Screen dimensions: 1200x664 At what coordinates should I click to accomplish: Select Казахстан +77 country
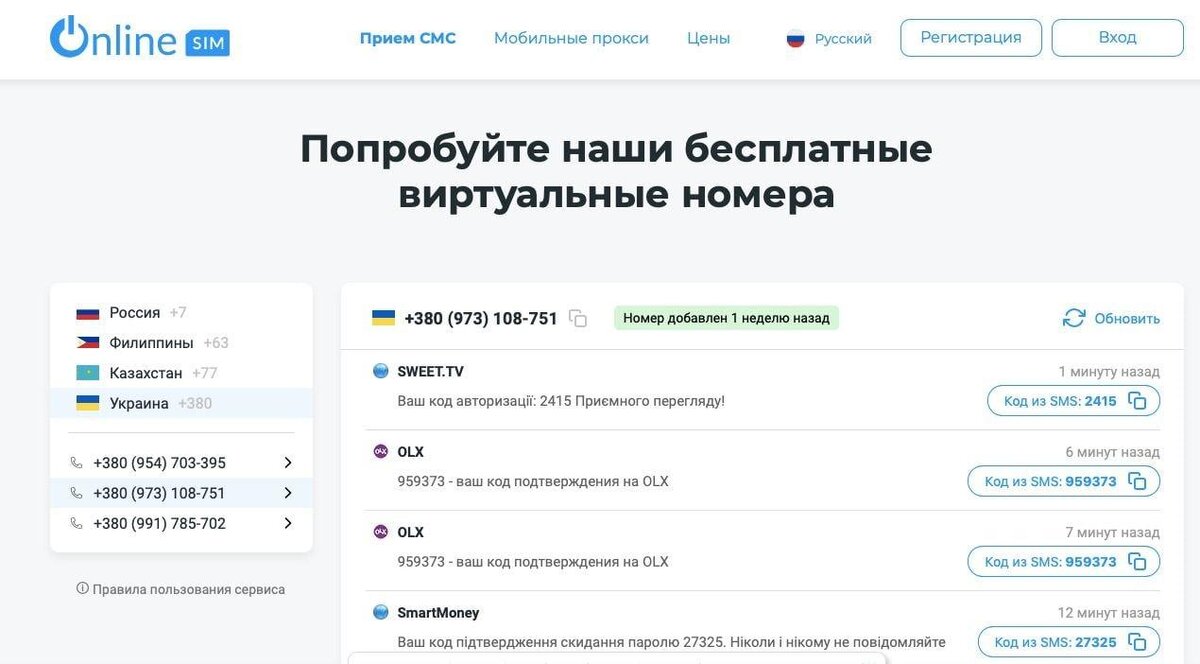[180, 373]
